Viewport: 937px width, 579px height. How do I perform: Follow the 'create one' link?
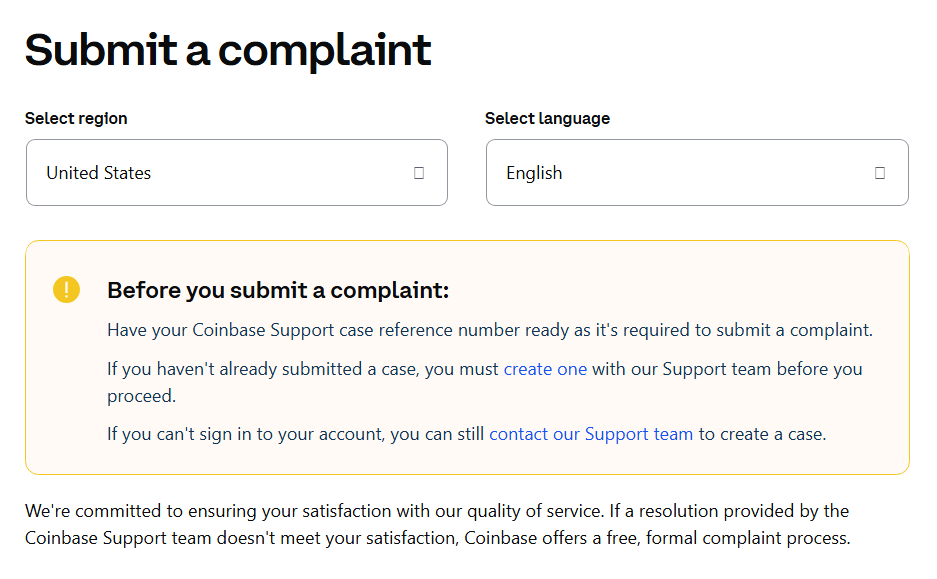545,369
